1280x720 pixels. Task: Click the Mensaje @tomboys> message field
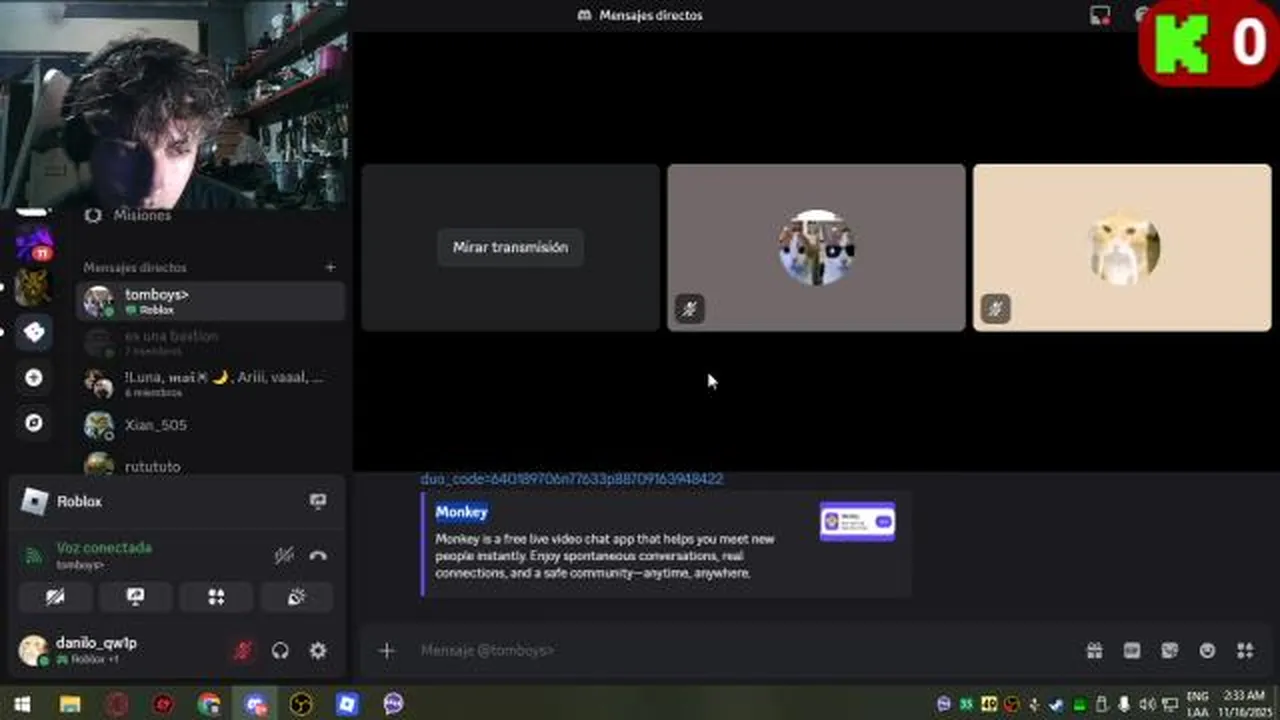(740, 650)
